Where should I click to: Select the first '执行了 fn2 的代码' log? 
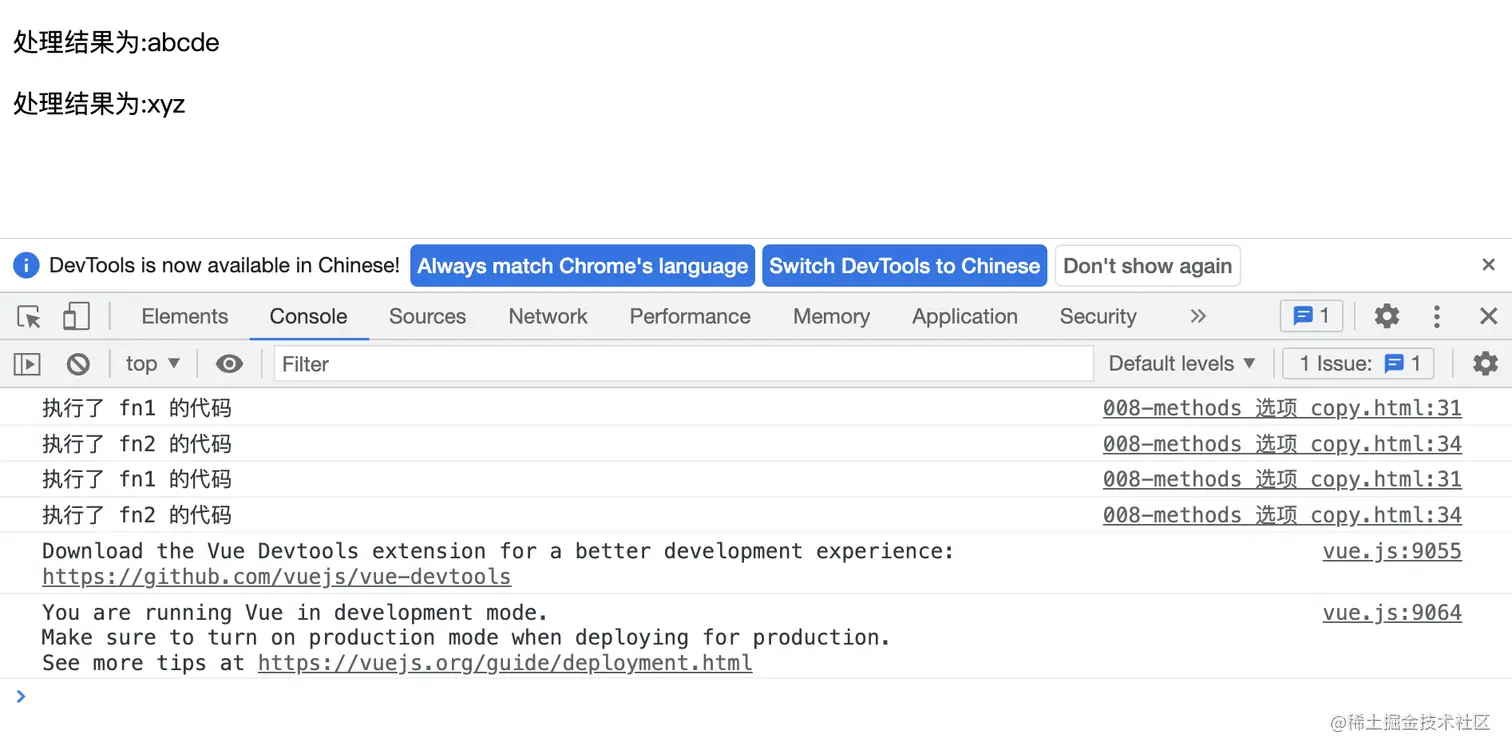coord(137,444)
